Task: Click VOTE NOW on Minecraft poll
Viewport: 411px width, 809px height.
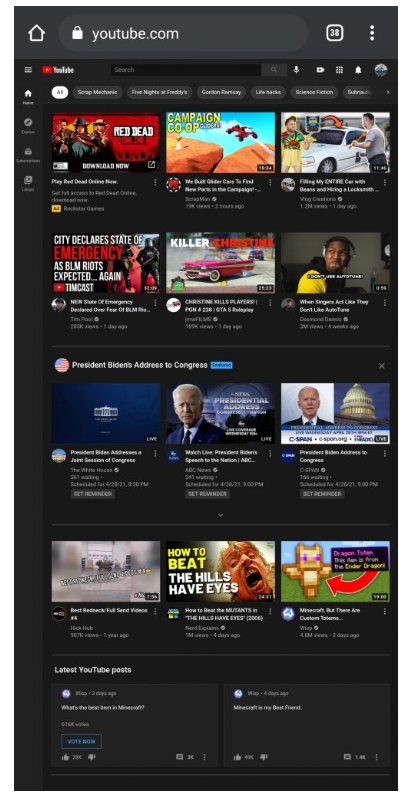Action: 81,741
